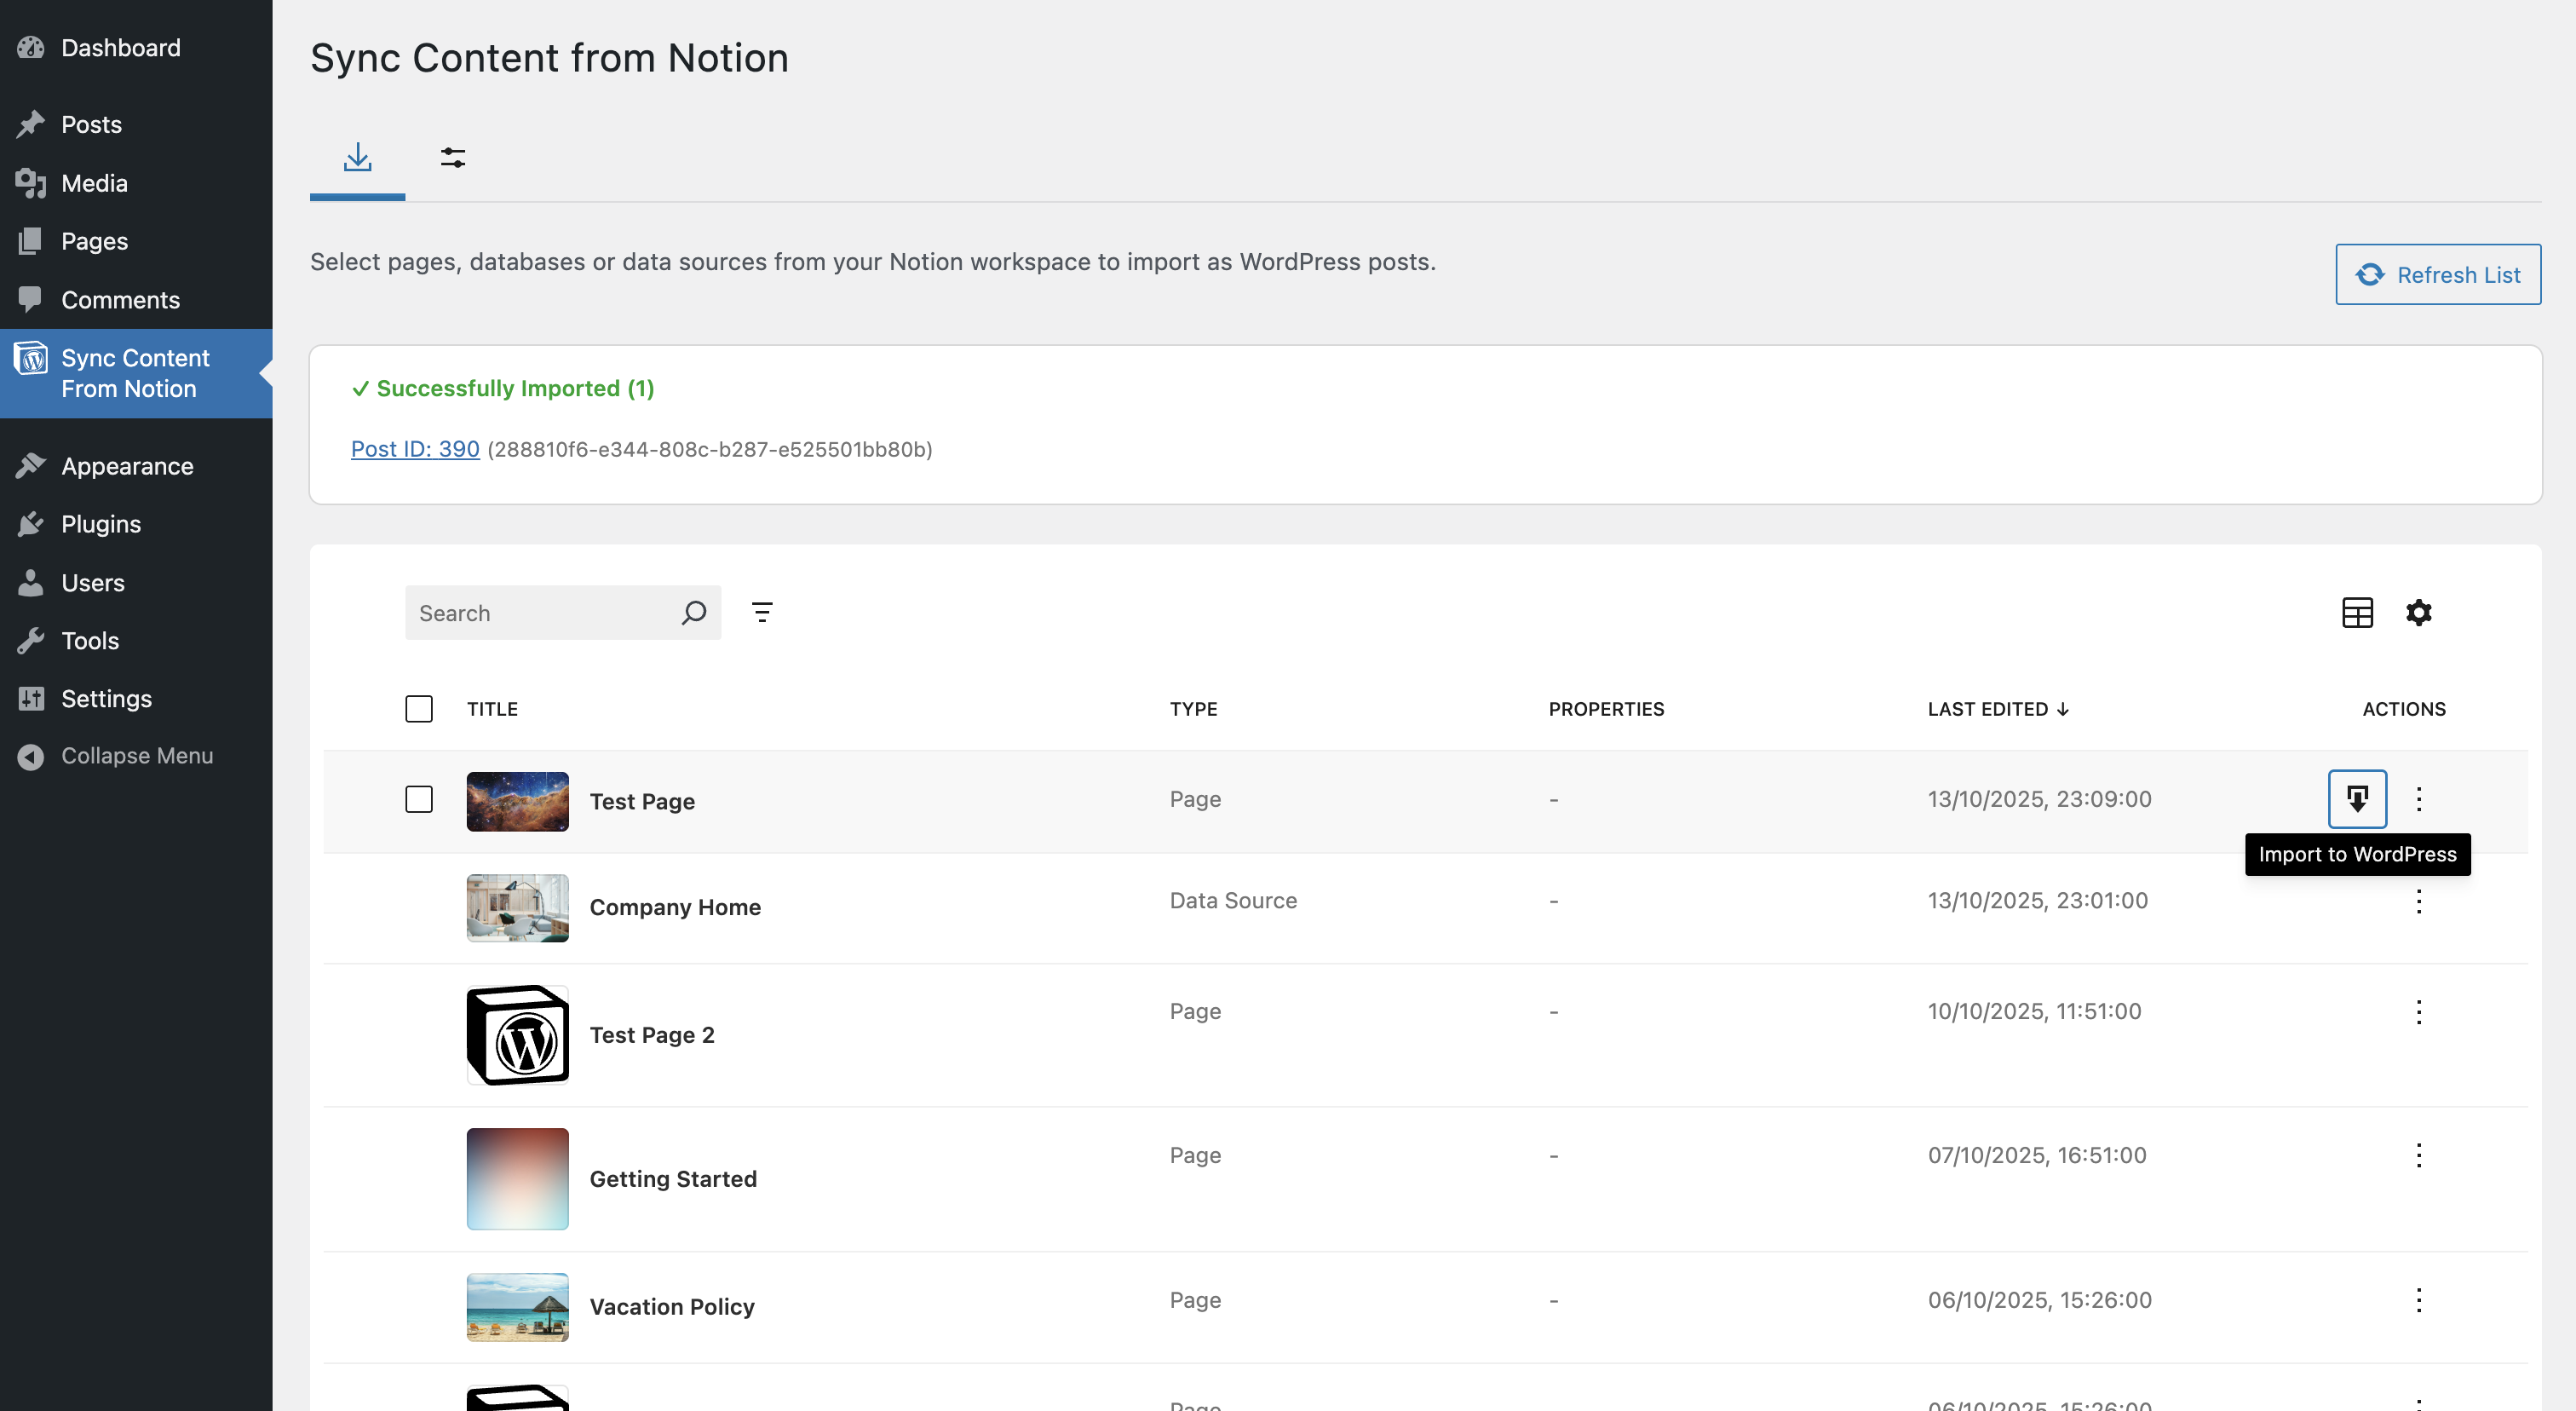Click the Test Page galaxy thumbnail
The image size is (2576, 1411).
click(516, 800)
